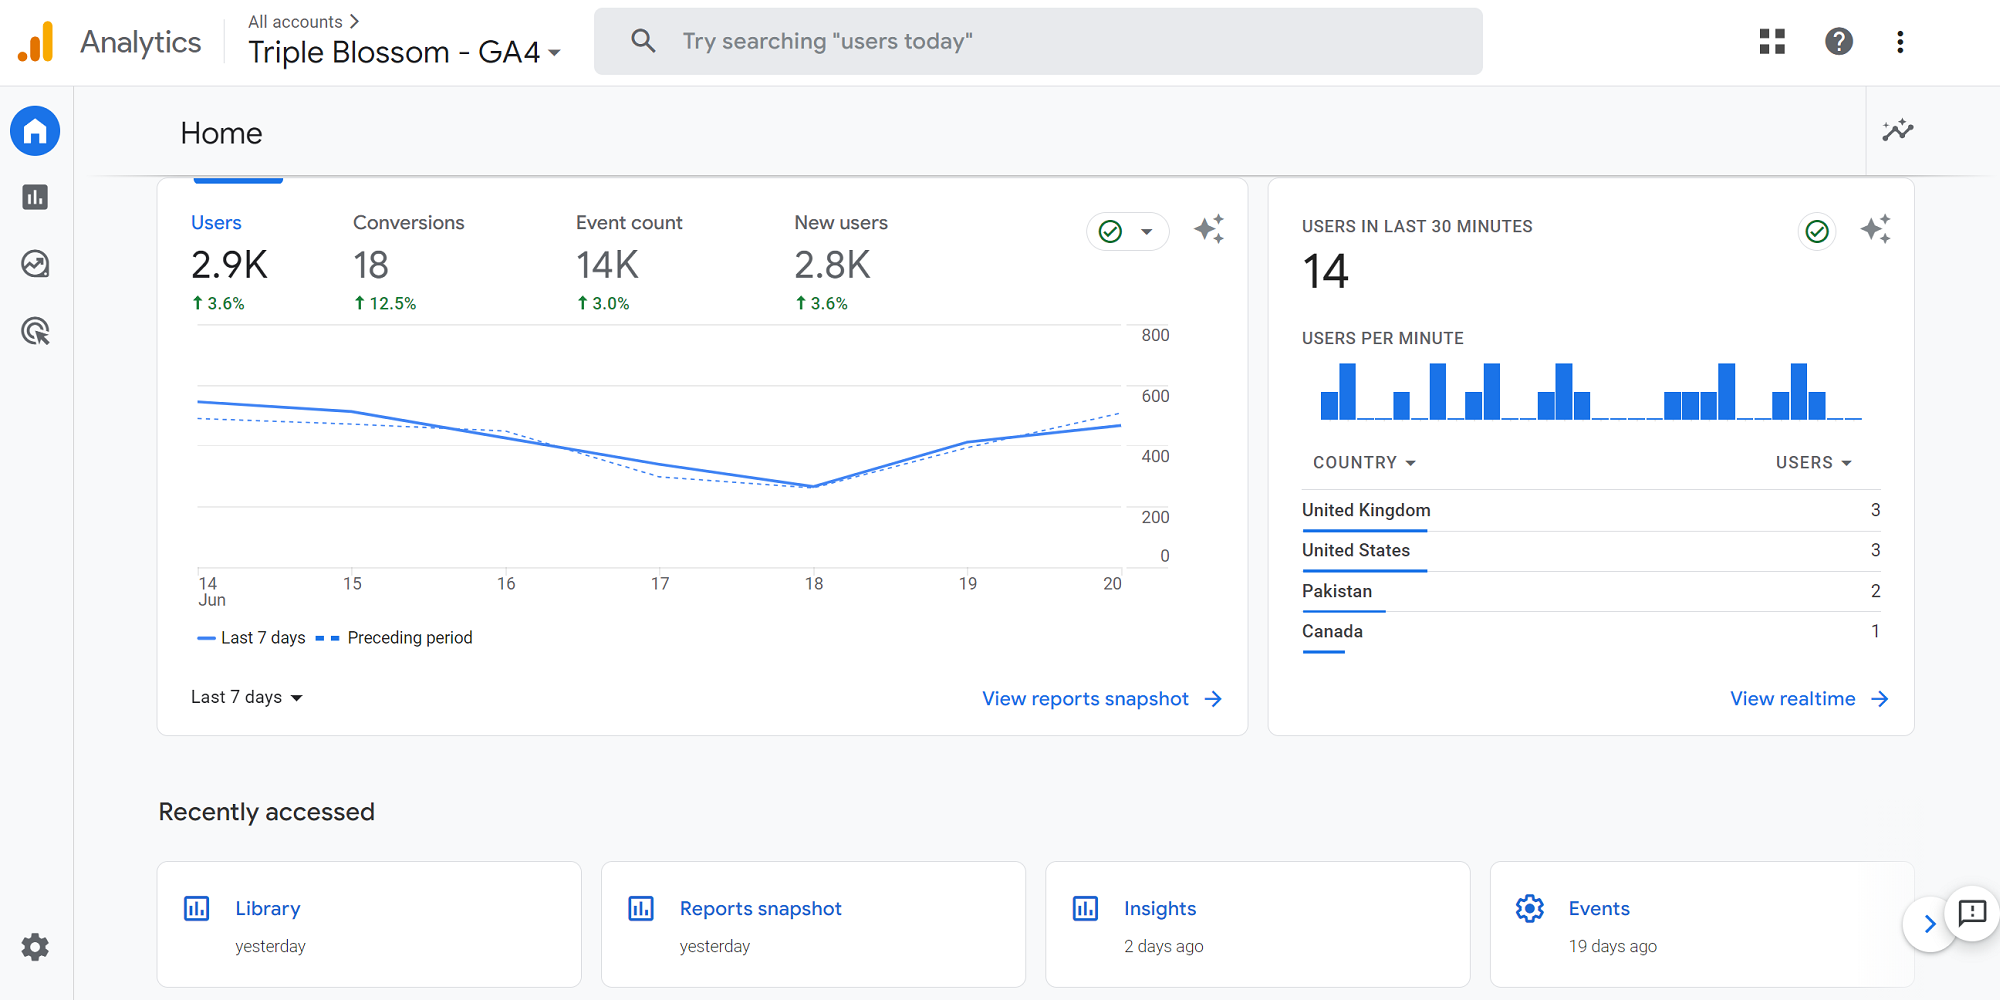Click the All accounts breadcrumb
2000x1000 pixels.
click(295, 21)
